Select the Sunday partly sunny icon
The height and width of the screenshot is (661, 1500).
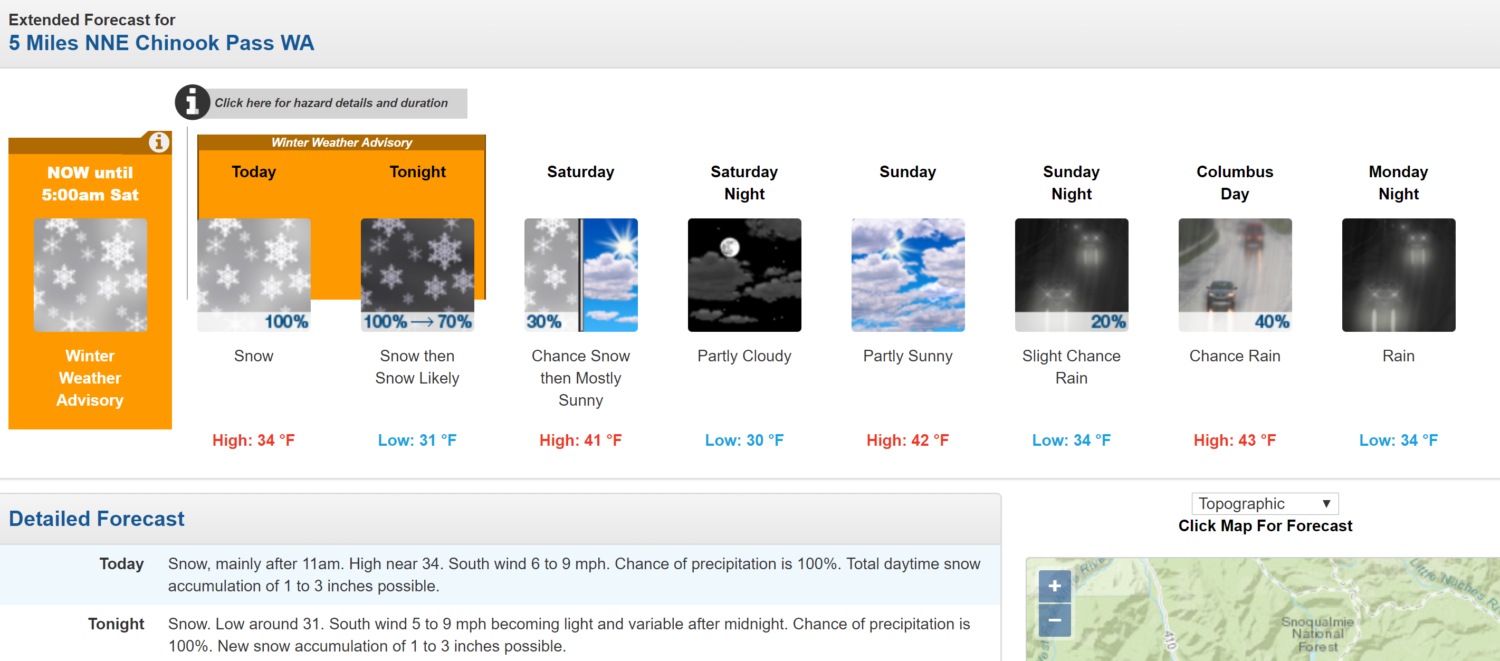(908, 275)
